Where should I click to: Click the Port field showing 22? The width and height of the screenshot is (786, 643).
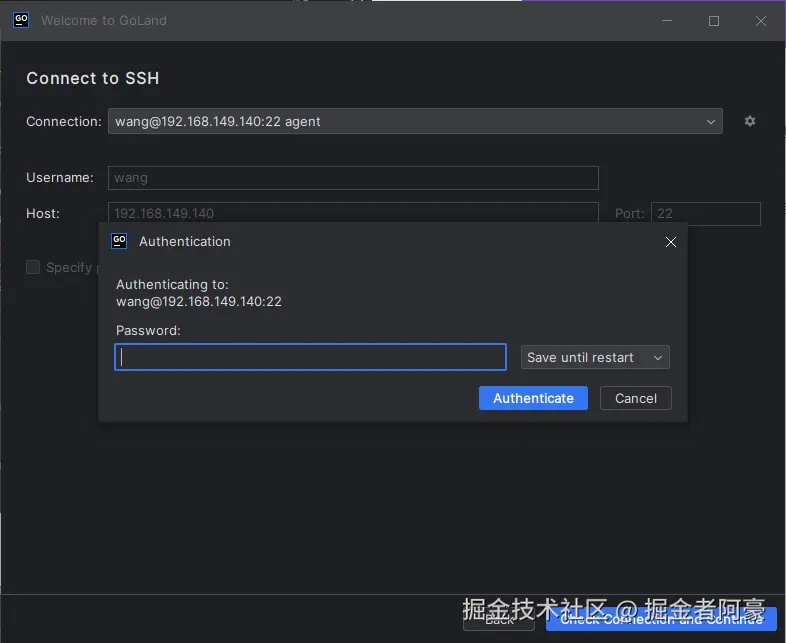705,213
